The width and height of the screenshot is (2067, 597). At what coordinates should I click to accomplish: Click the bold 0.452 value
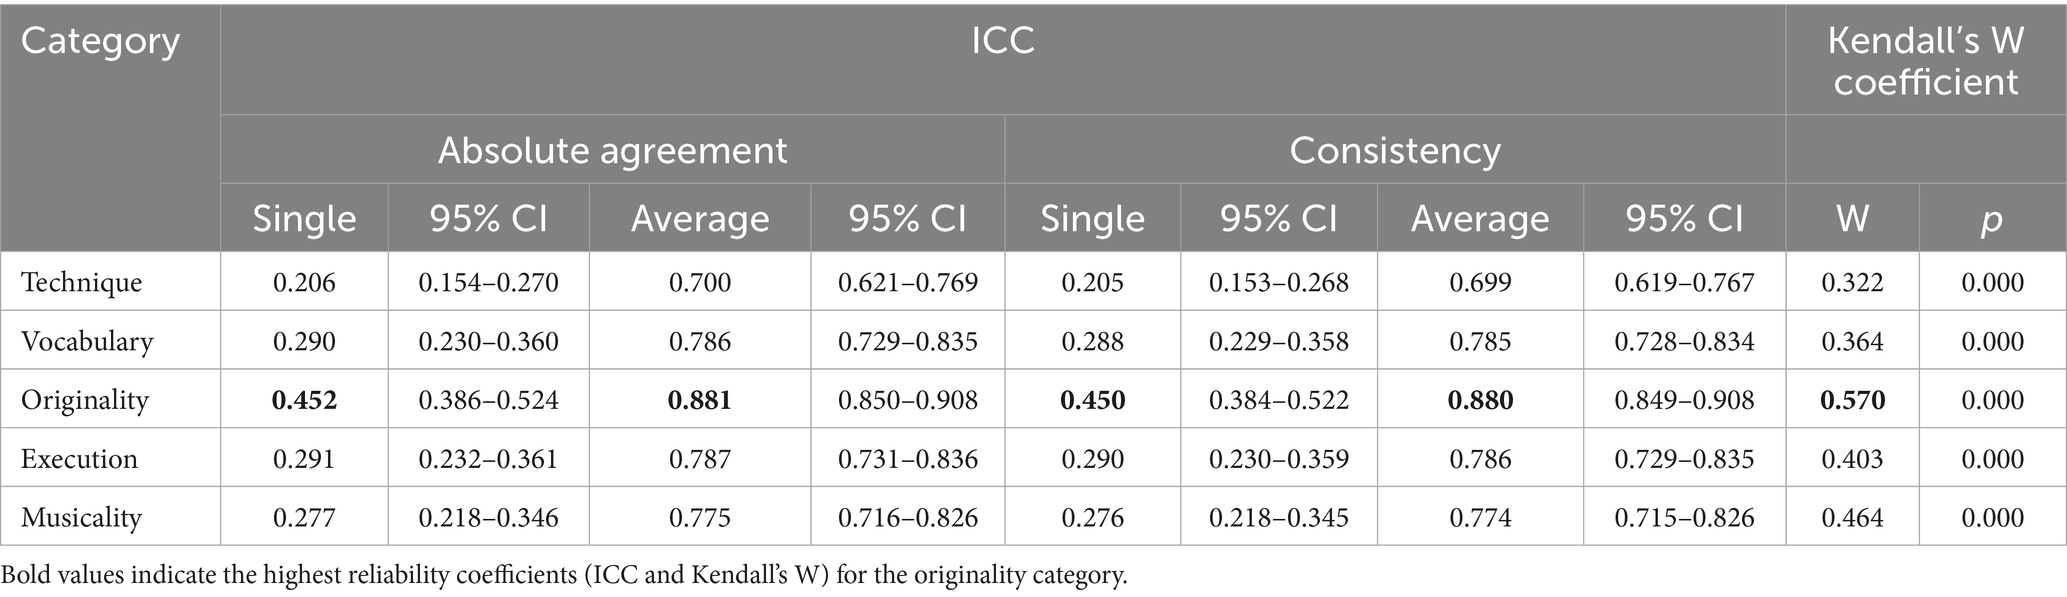304,400
